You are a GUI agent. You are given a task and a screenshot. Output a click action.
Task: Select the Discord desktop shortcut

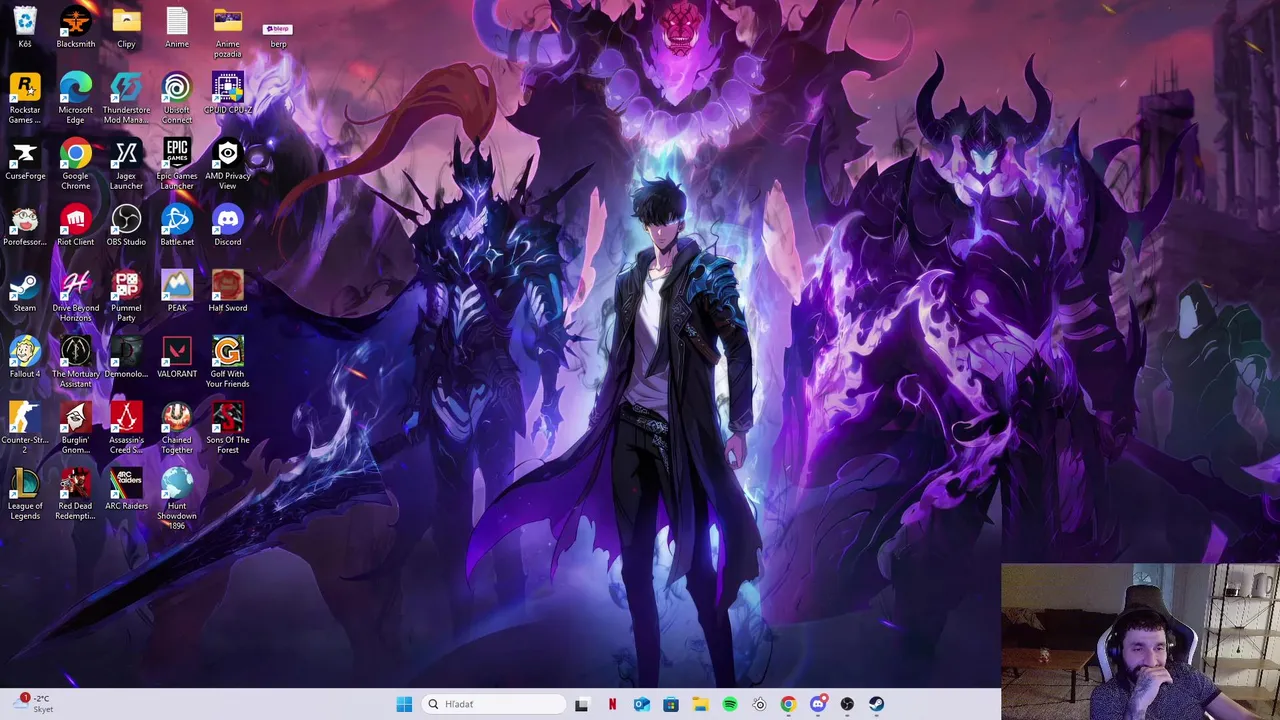tap(227, 225)
